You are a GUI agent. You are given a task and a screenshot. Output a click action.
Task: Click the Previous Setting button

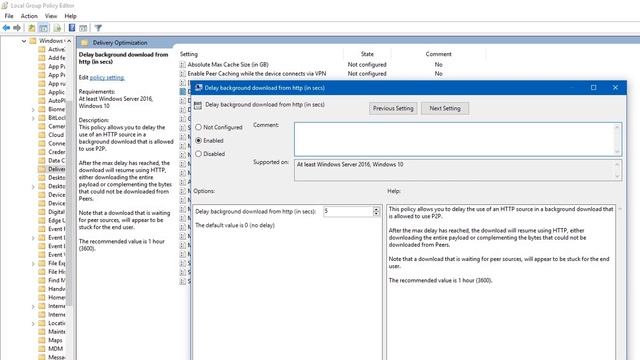(x=393, y=108)
